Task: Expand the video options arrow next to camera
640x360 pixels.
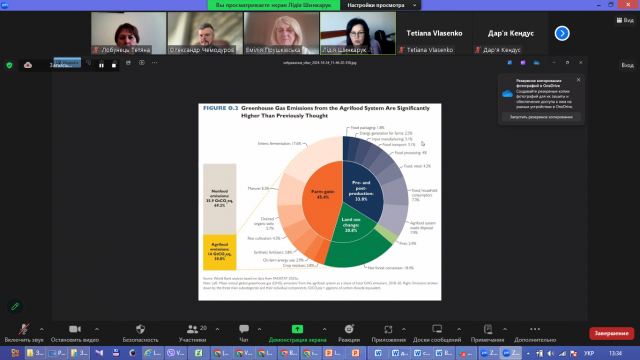Action: 97,329
